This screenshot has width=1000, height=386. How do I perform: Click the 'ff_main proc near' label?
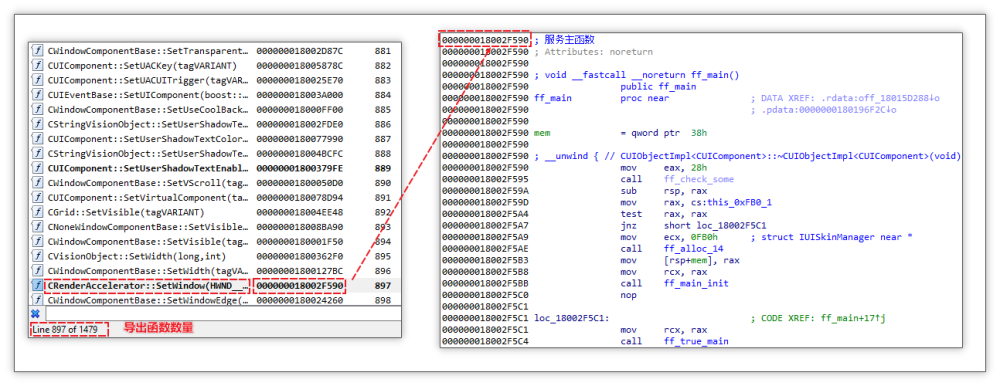click(602, 98)
